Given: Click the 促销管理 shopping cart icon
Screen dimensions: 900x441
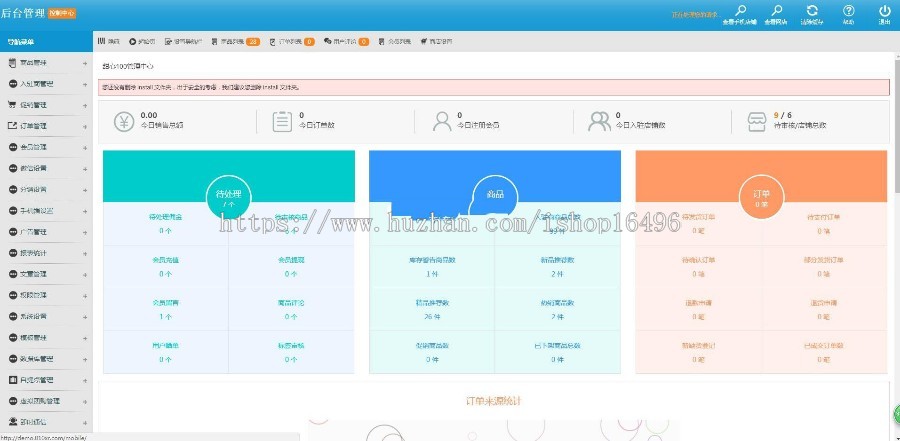Looking at the screenshot, I should 12,105.
